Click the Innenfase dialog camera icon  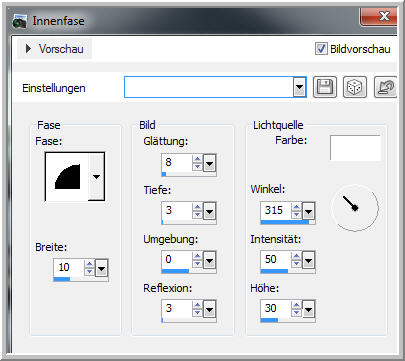[x=20, y=21]
